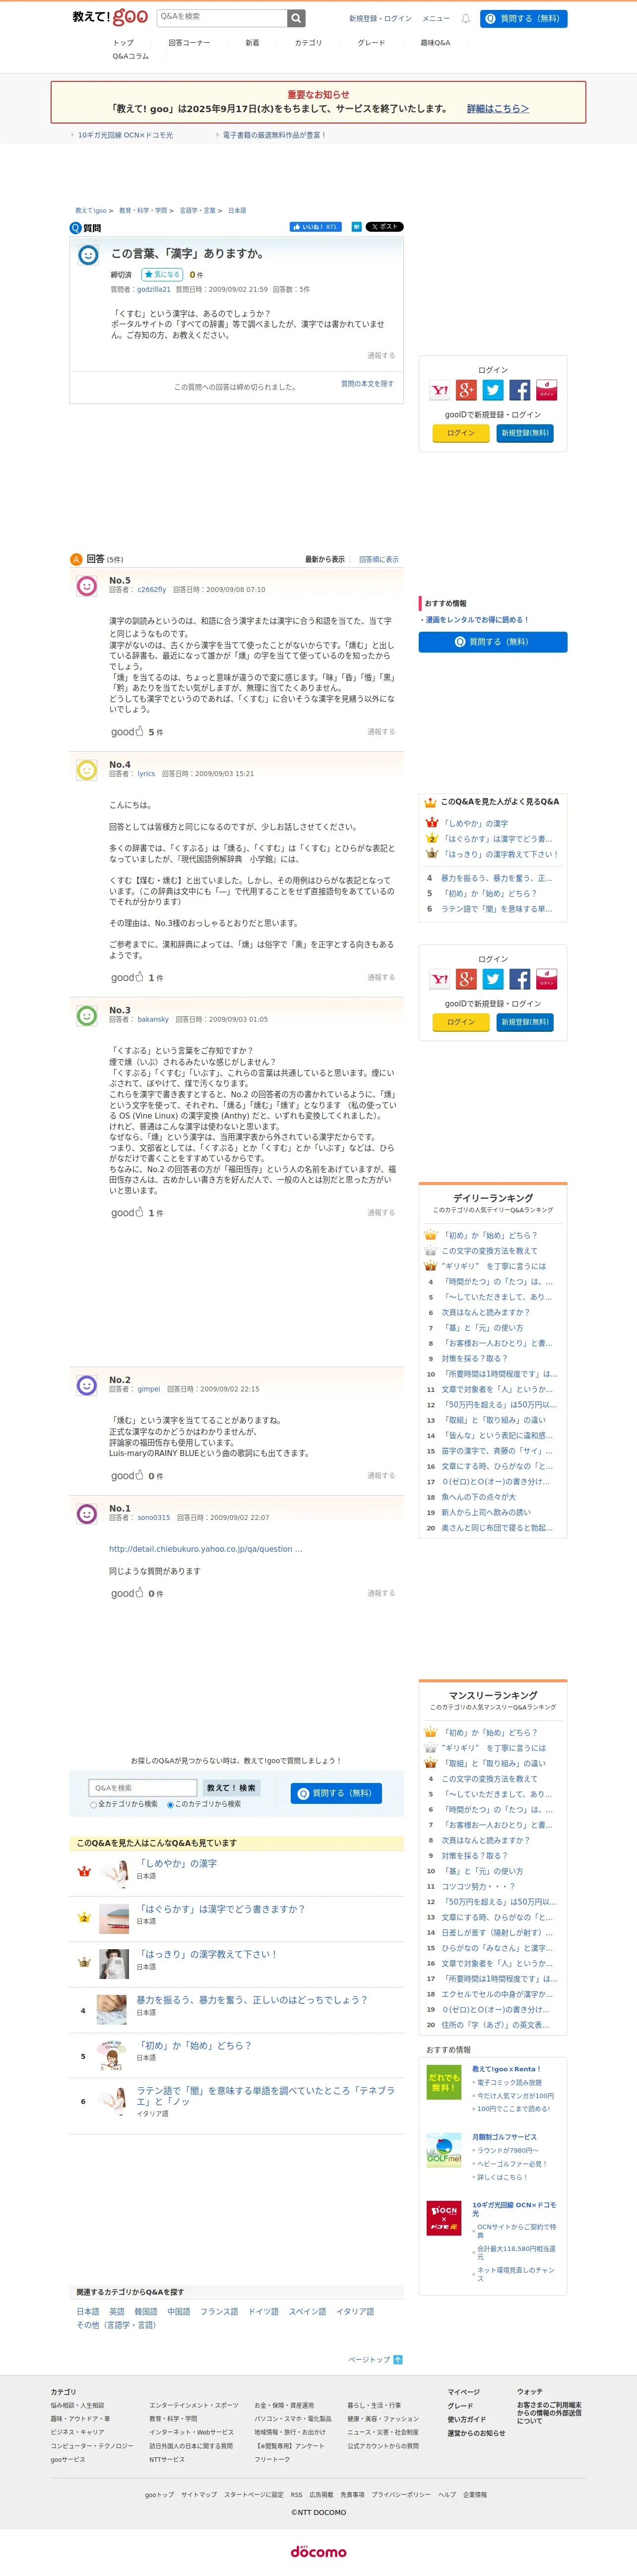Viewport: 637px width, 2576px height.
Task: Click the header 質問する（無料） button
Action: pyautogui.click(x=523, y=19)
